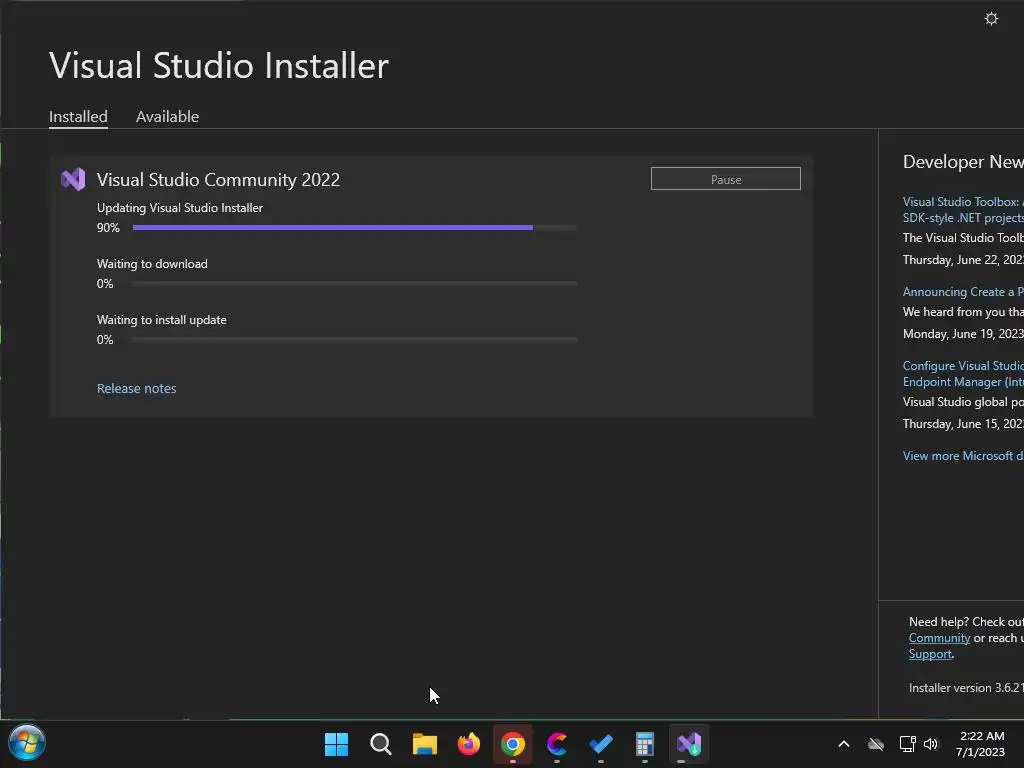
Task: Switch to the Available tab
Action: (167, 117)
